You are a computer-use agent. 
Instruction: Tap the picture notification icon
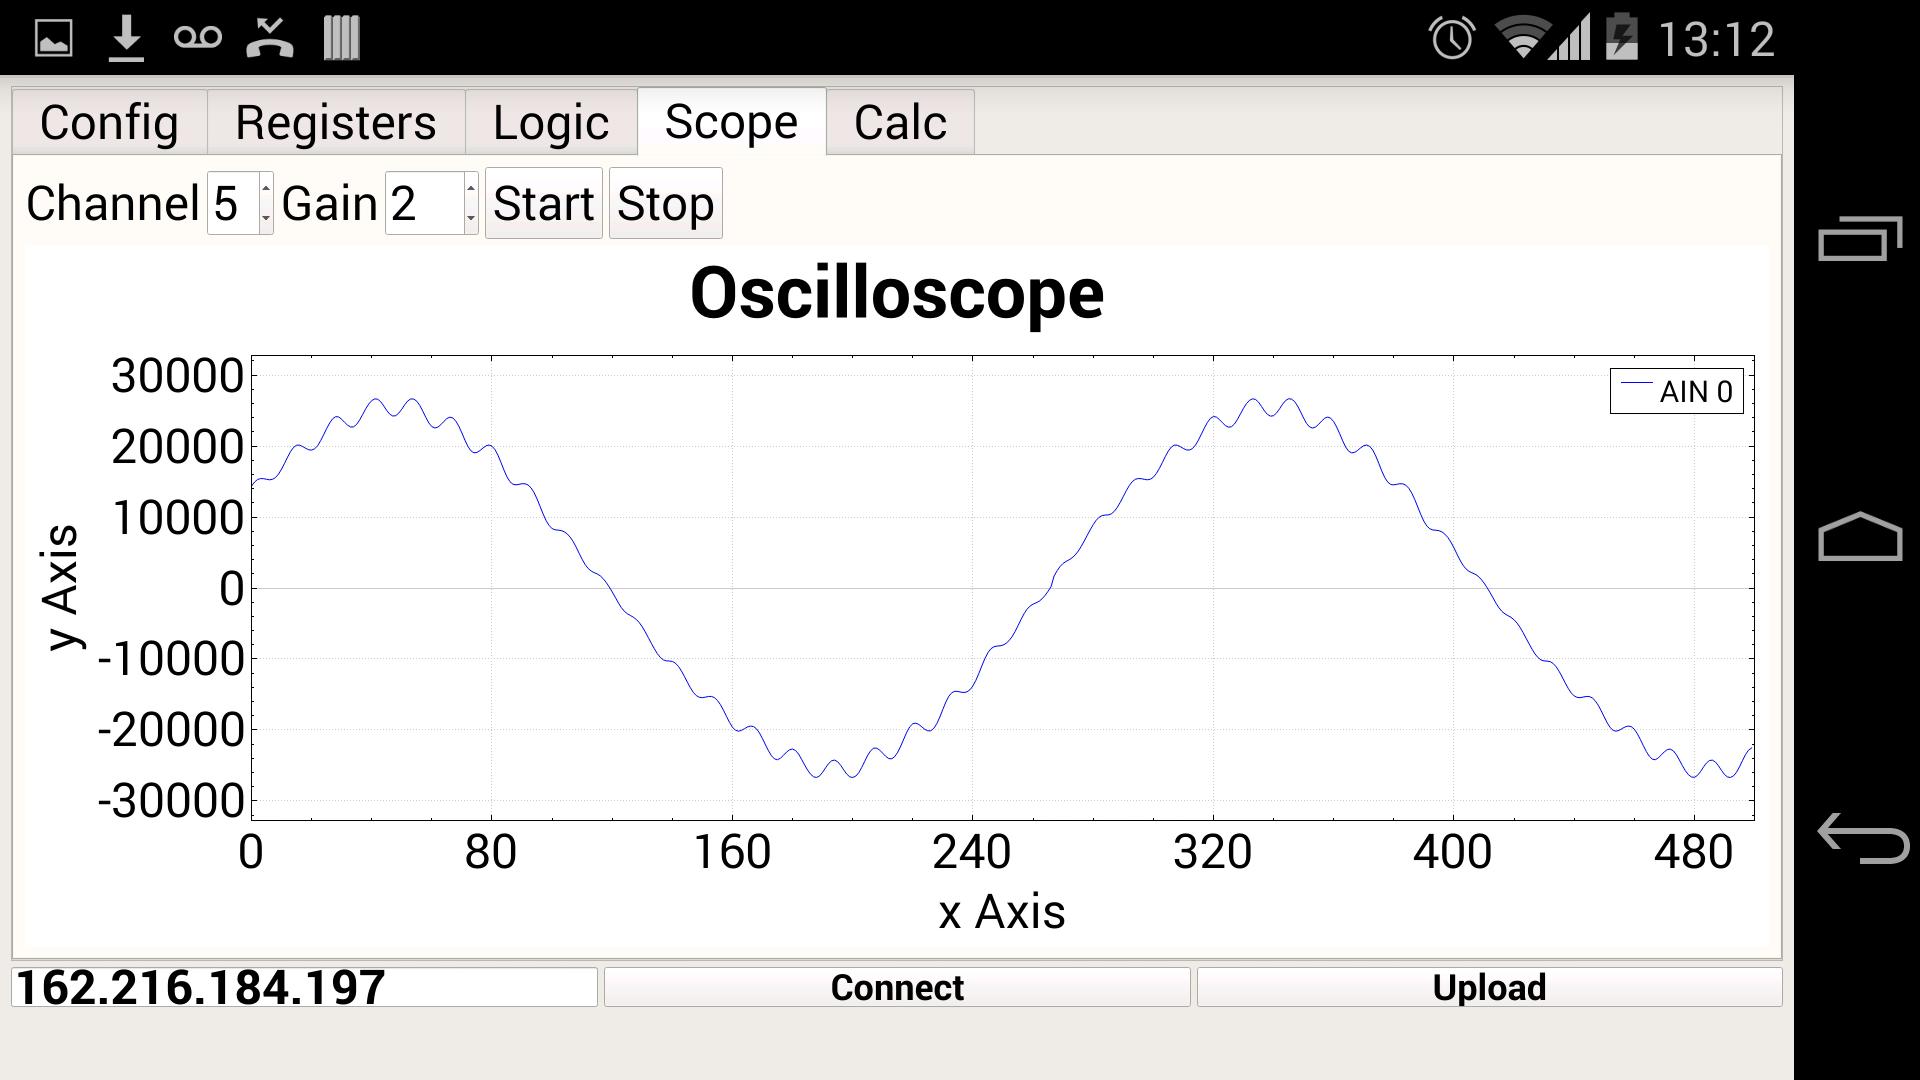click(54, 39)
